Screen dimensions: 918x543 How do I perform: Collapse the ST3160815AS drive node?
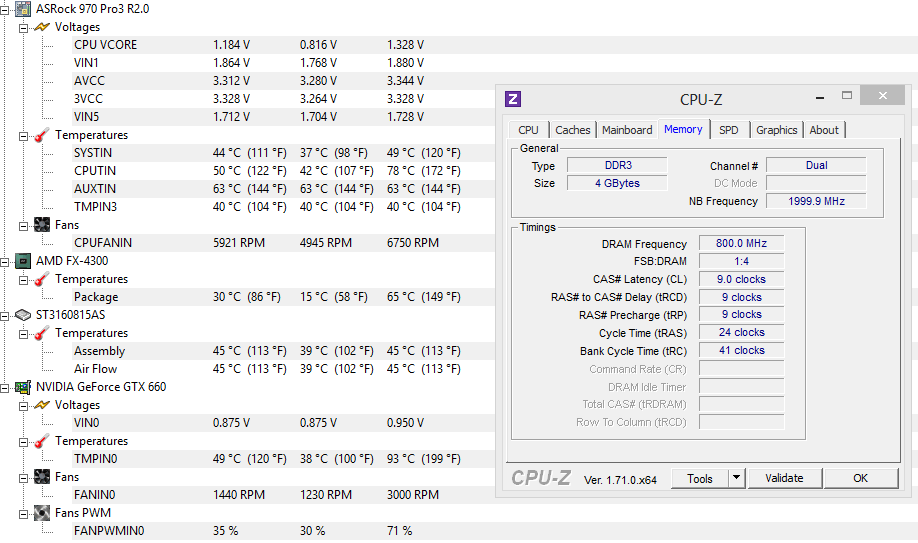(x=5, y=316)
